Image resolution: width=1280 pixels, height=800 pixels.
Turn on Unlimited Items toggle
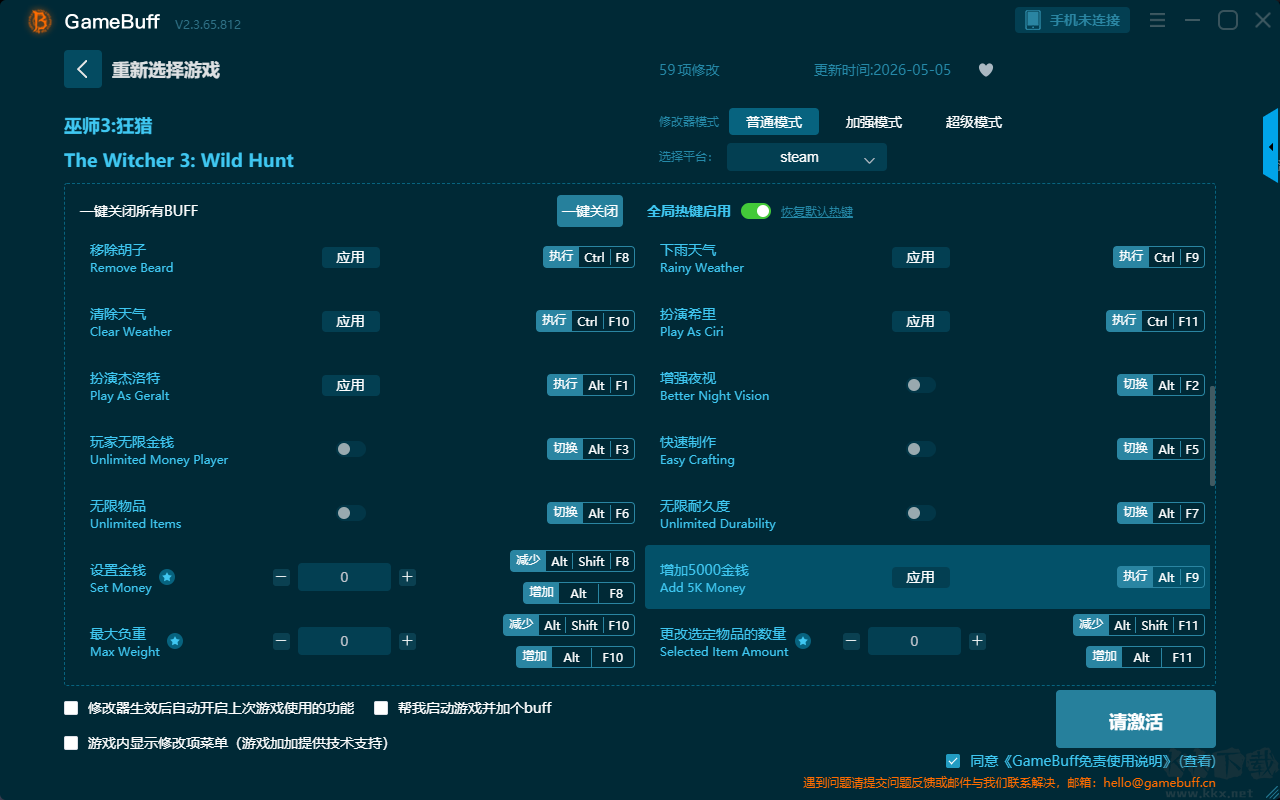(351, 513)
